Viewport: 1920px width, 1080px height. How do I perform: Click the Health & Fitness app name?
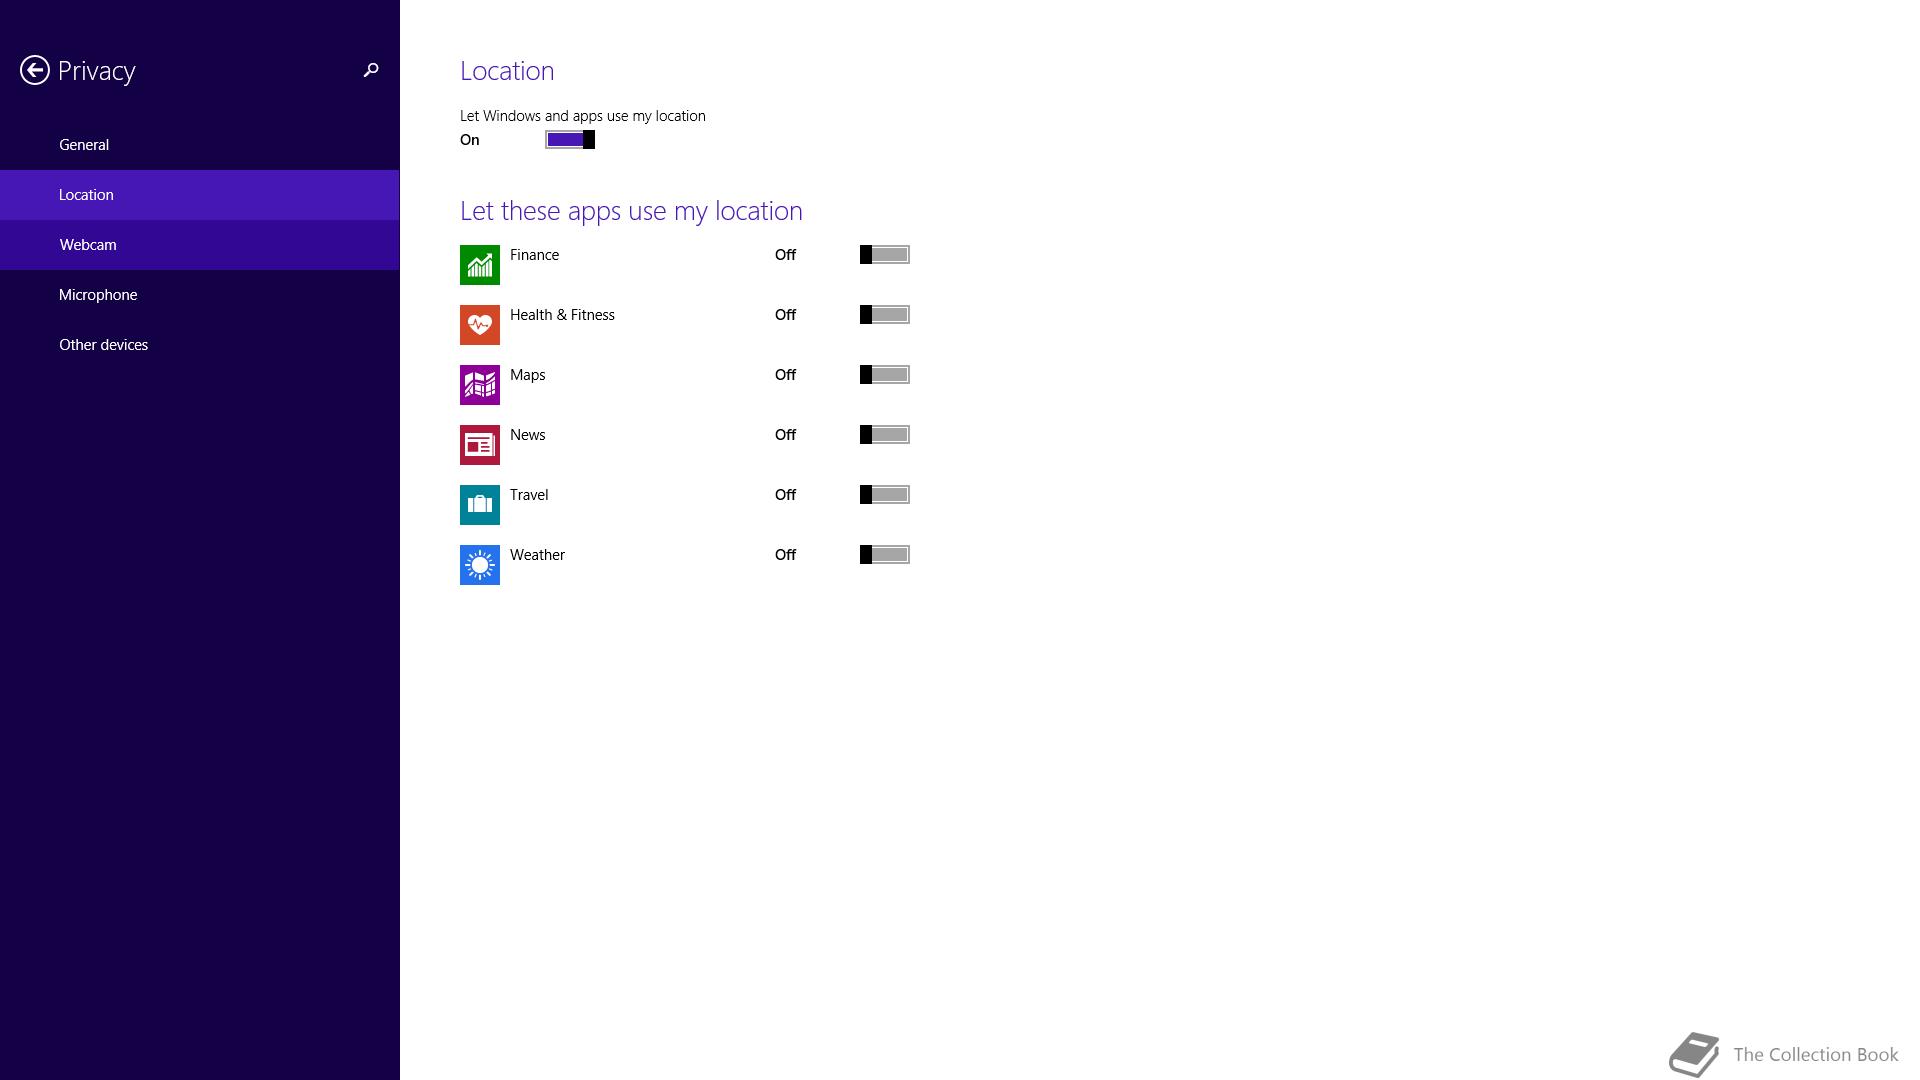tap(562, 315)
